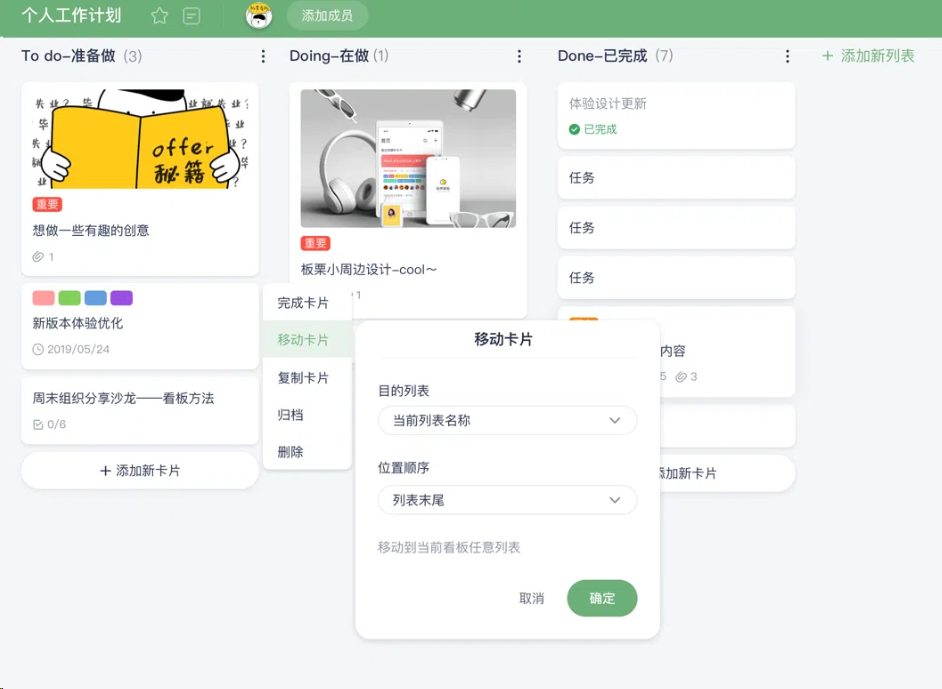Click the purple label color swatch
This screenshot has height=689, width=942.
(121, 298)
